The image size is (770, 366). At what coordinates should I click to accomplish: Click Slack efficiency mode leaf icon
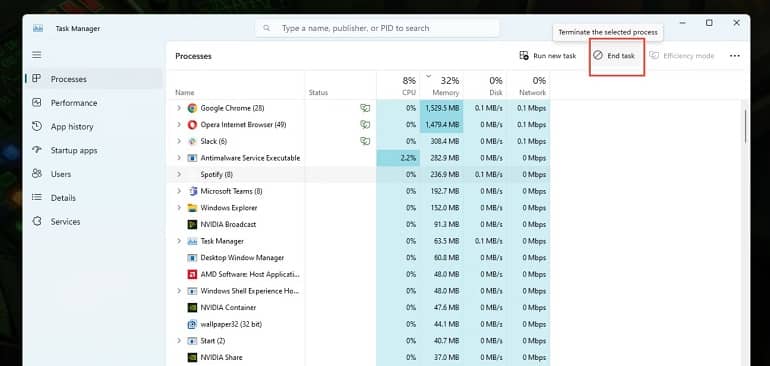pyautogui.click(x=364, y=141)
